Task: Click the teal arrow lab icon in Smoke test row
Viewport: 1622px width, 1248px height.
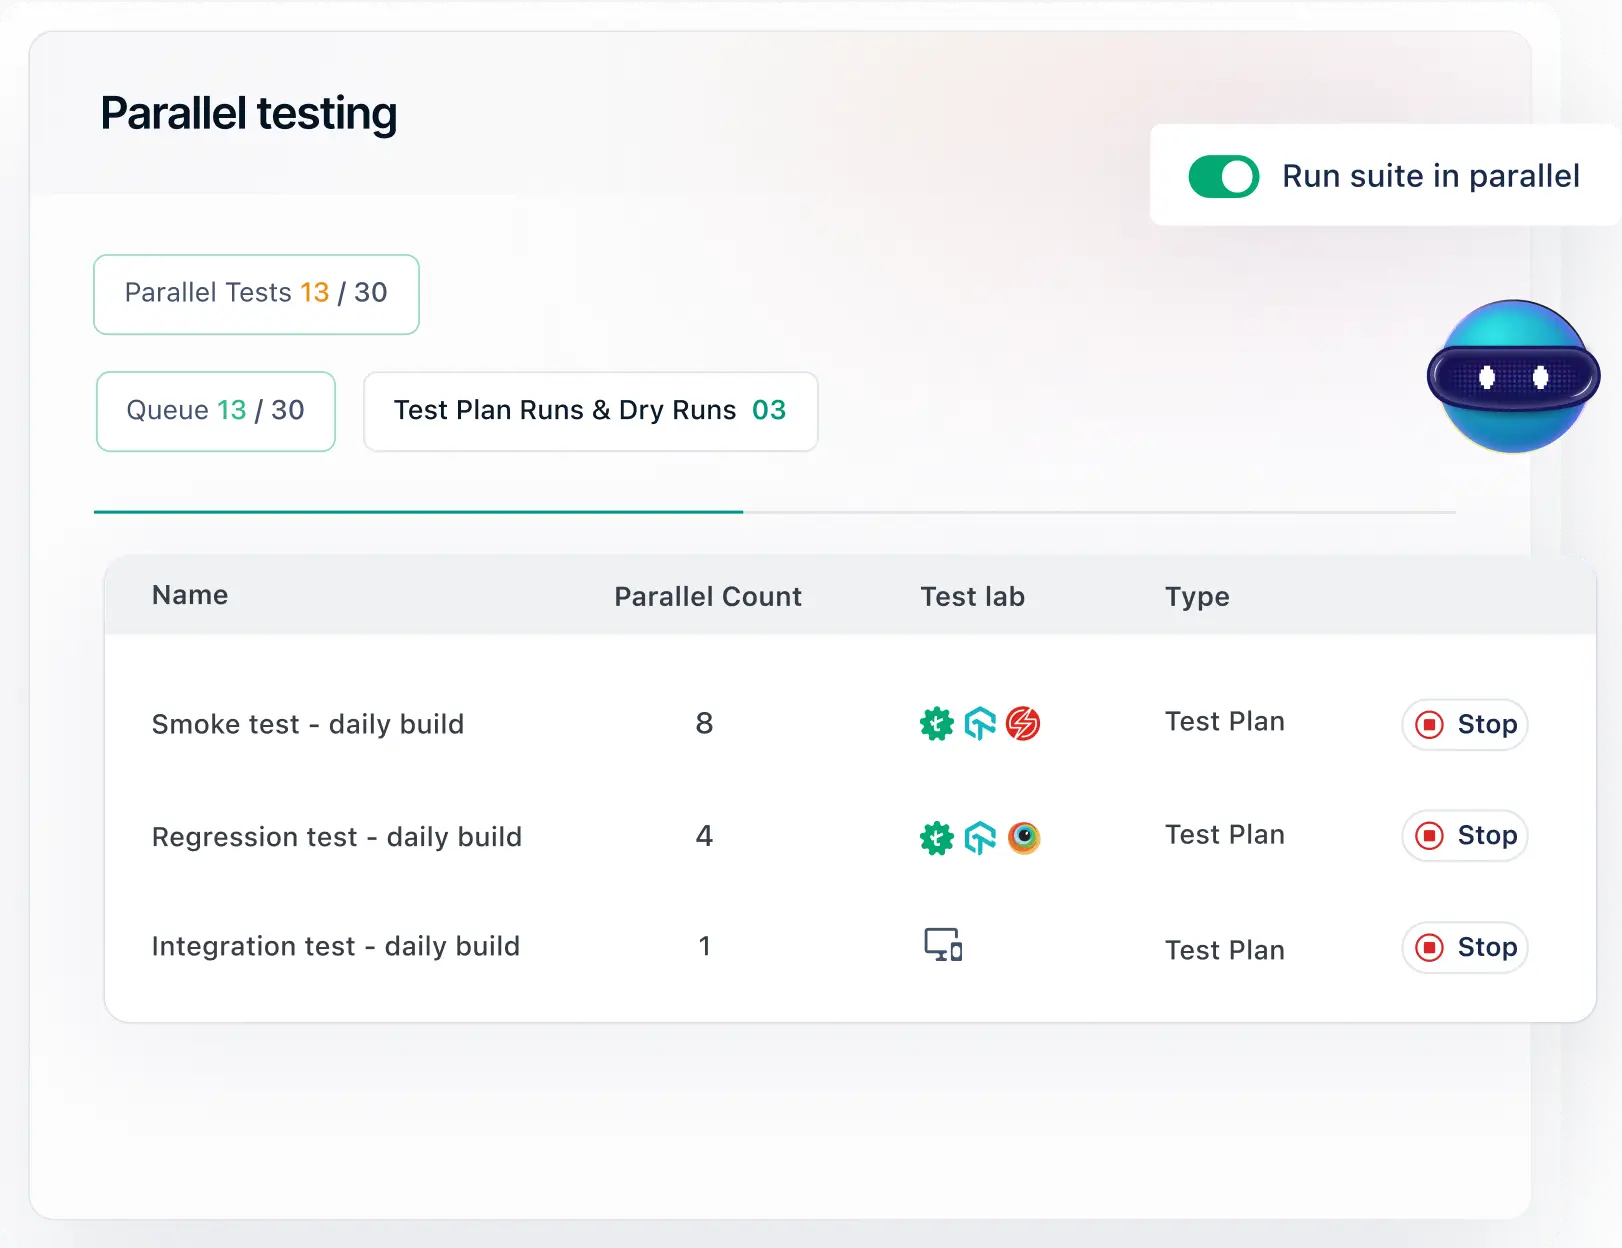Action: click(980, 723)
